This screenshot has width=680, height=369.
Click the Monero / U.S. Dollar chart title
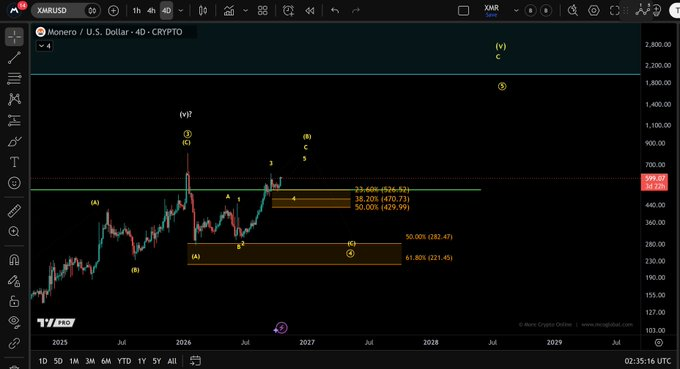tap(115, 32)
